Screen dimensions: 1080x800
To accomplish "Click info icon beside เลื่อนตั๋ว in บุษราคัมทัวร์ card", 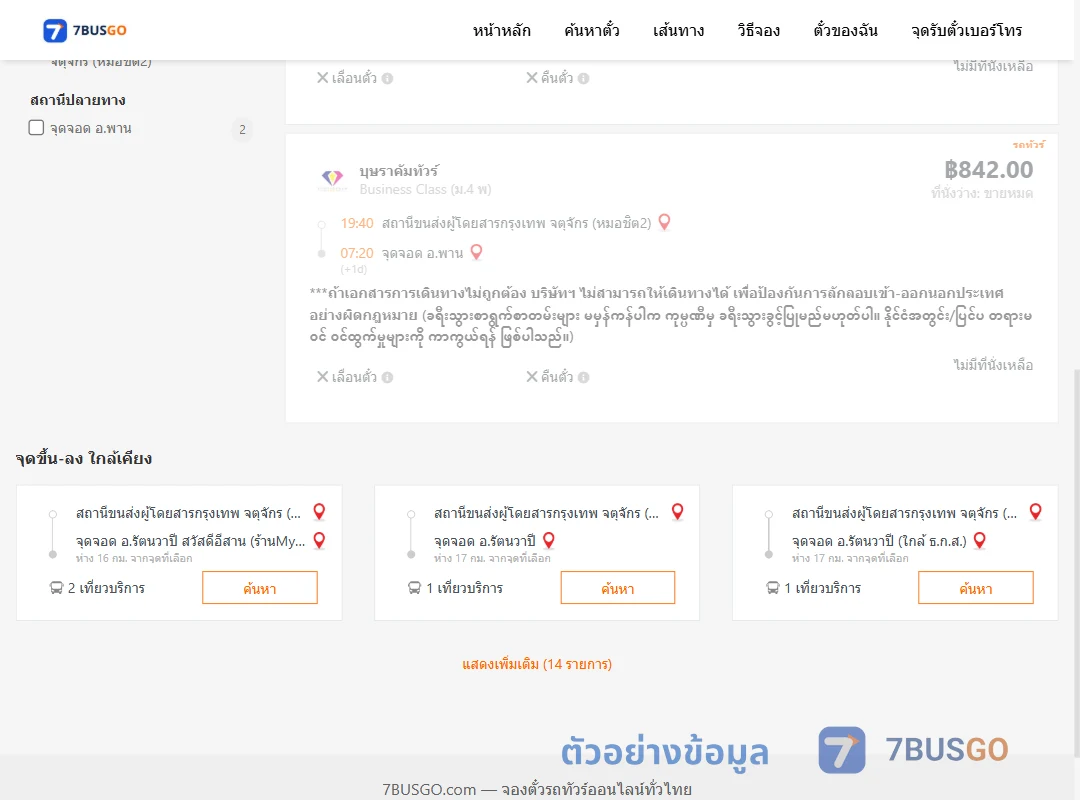I will click(388, 378).
